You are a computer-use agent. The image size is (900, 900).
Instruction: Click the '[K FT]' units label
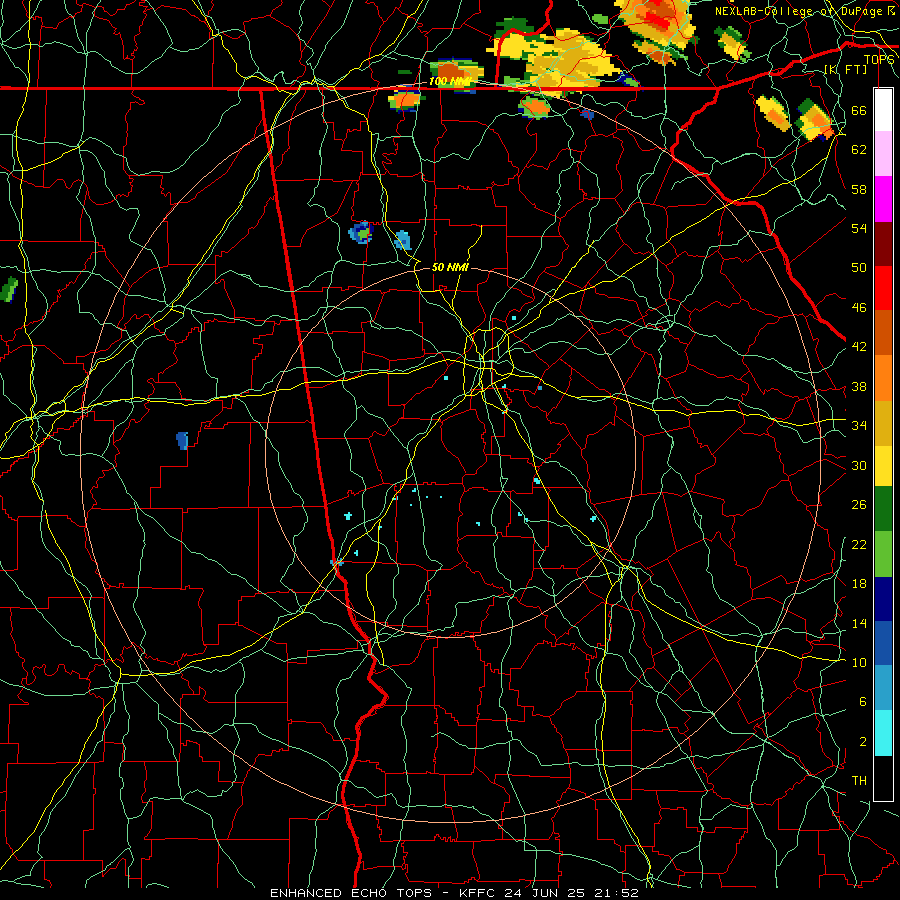point(845,69)
